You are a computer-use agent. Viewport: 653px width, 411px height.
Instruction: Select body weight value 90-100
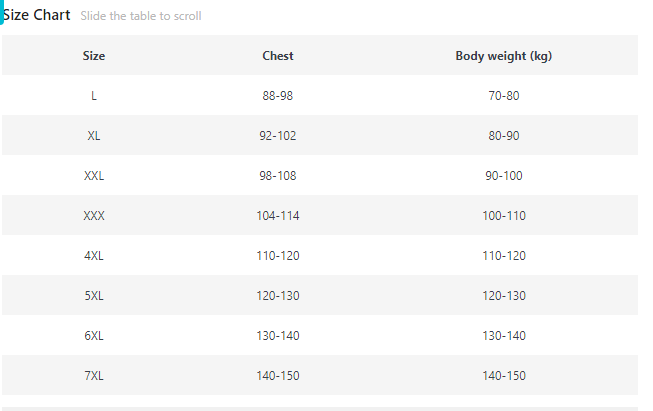504,176
